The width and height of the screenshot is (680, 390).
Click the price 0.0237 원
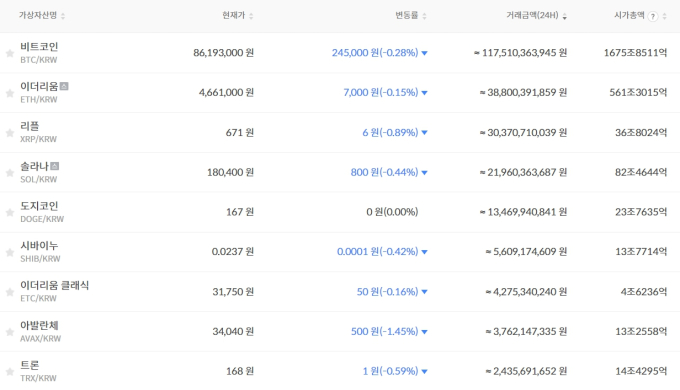click(233, 252)
